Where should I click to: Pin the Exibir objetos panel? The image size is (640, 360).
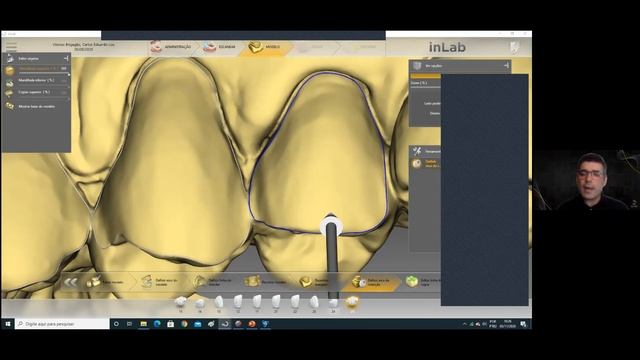click(x=66, y=59)
